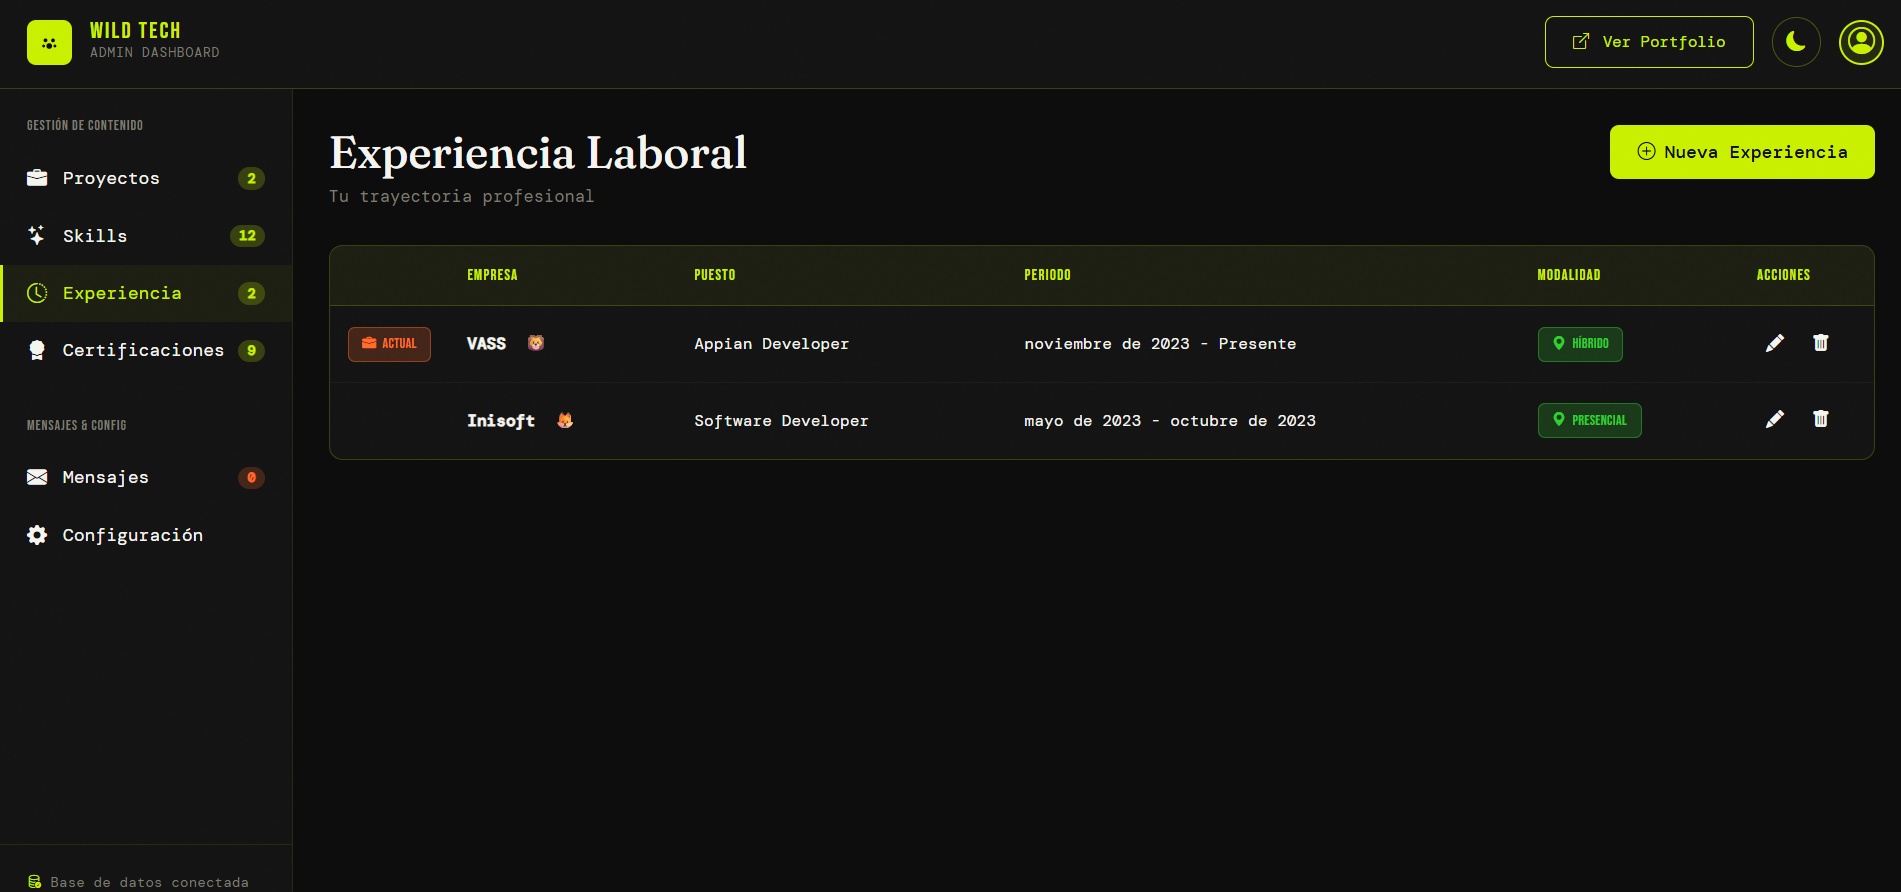Open Configuración settings
Image resolution: width=1901 pixels, height=892 pixels.
(146, 535)
